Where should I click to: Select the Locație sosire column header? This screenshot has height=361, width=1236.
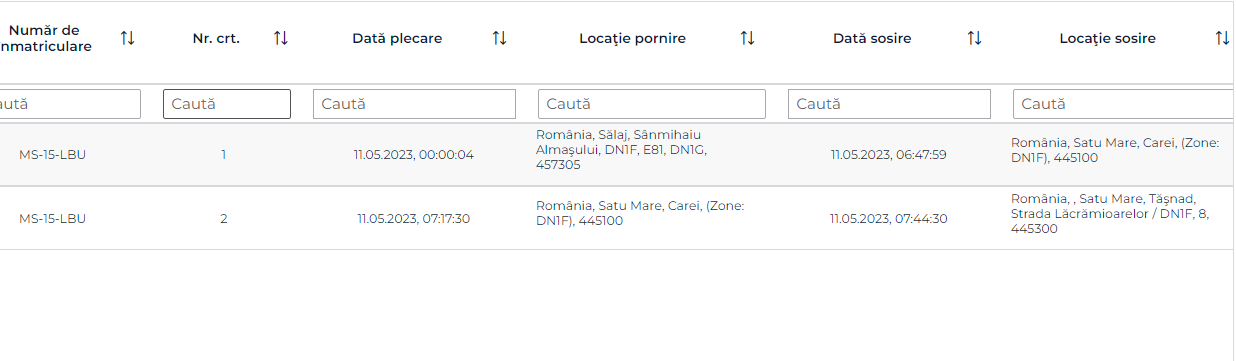click(1107, 38)
